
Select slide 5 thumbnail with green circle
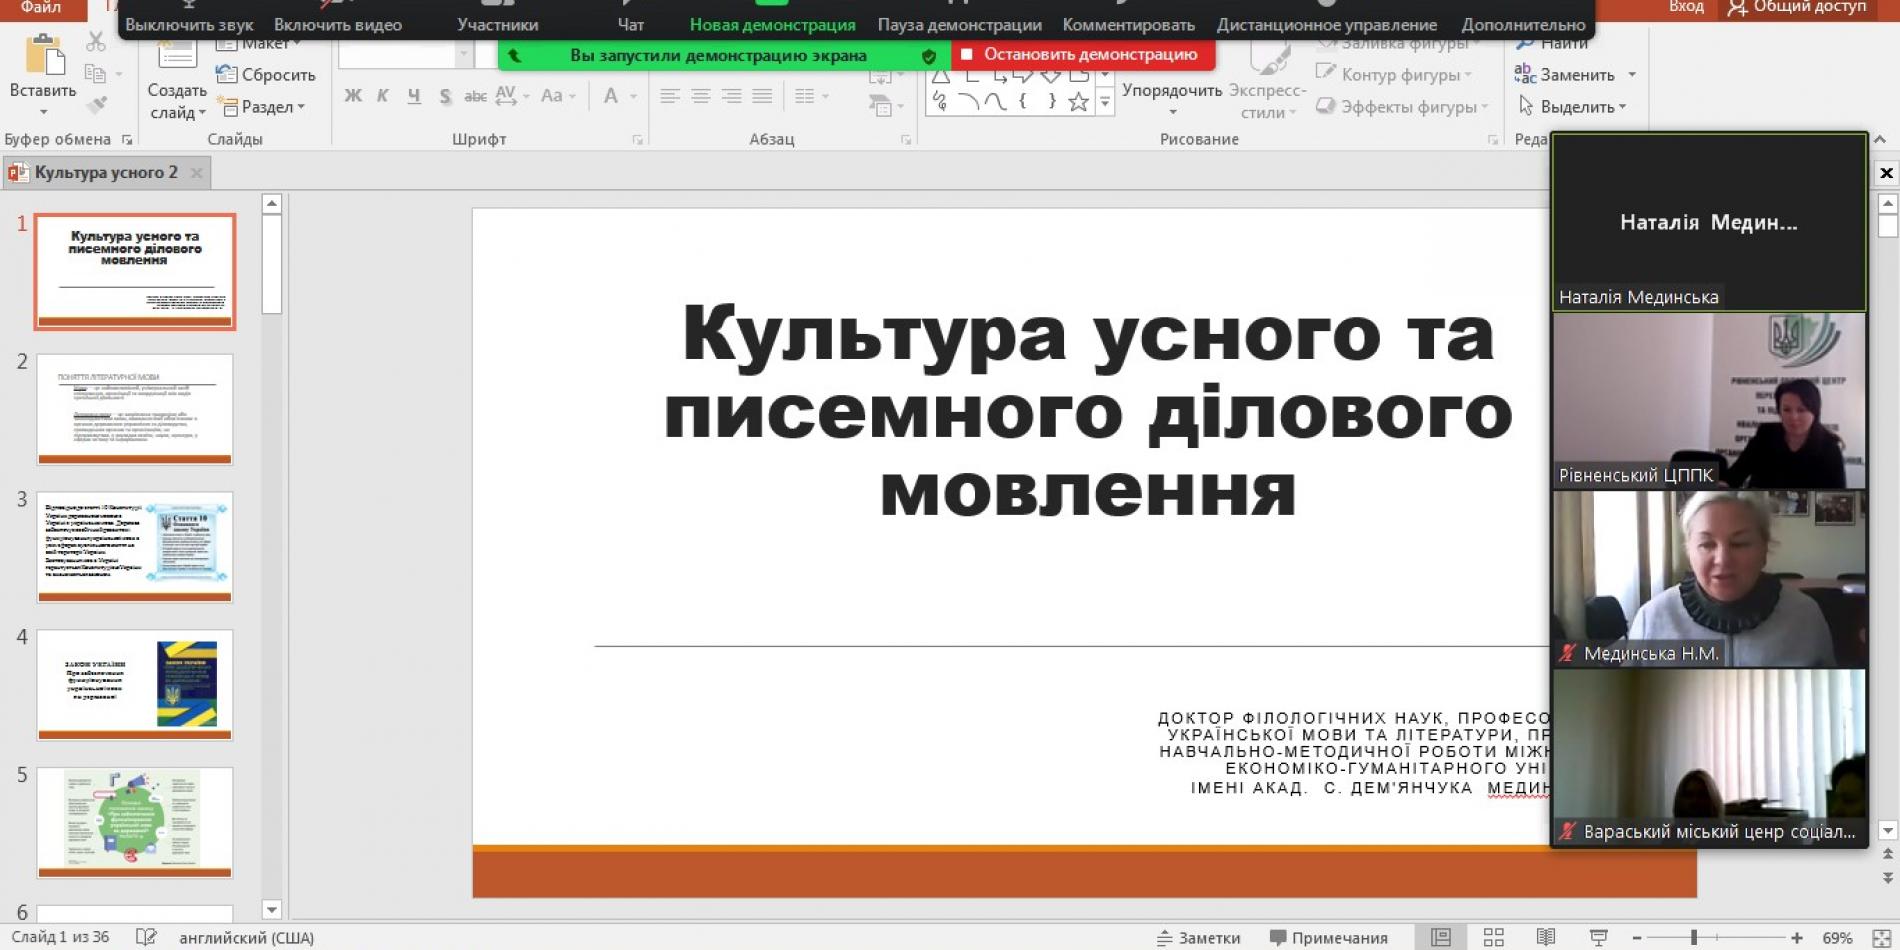point(135,823)
